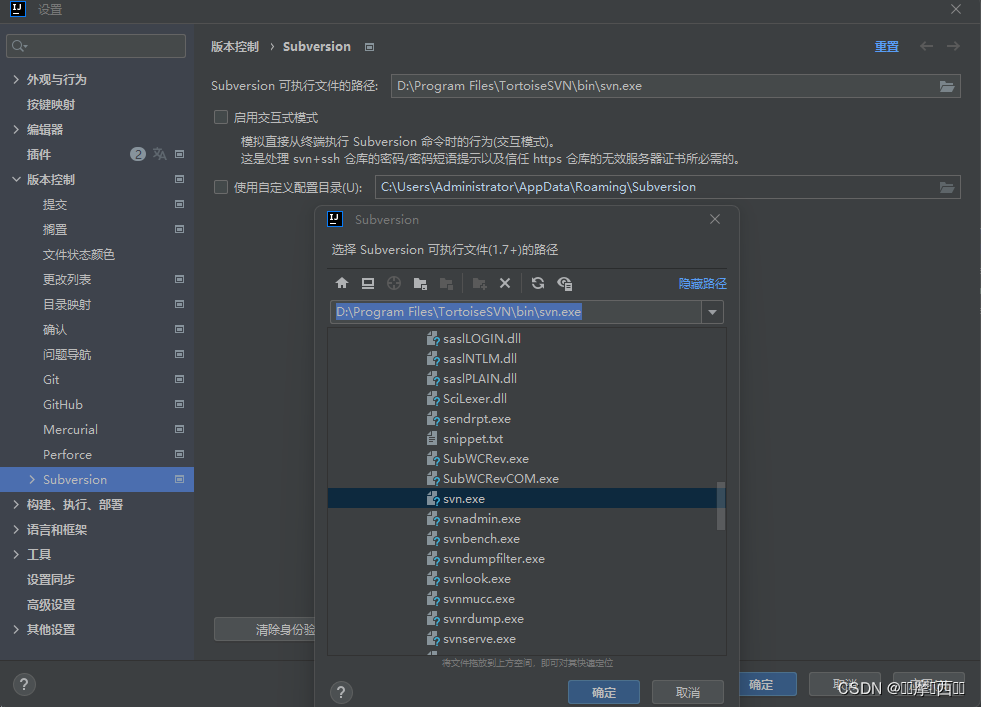981x707 pixels.
Task: Select 文件状态颜色 under version control
Action: click(x=79, y=255)
